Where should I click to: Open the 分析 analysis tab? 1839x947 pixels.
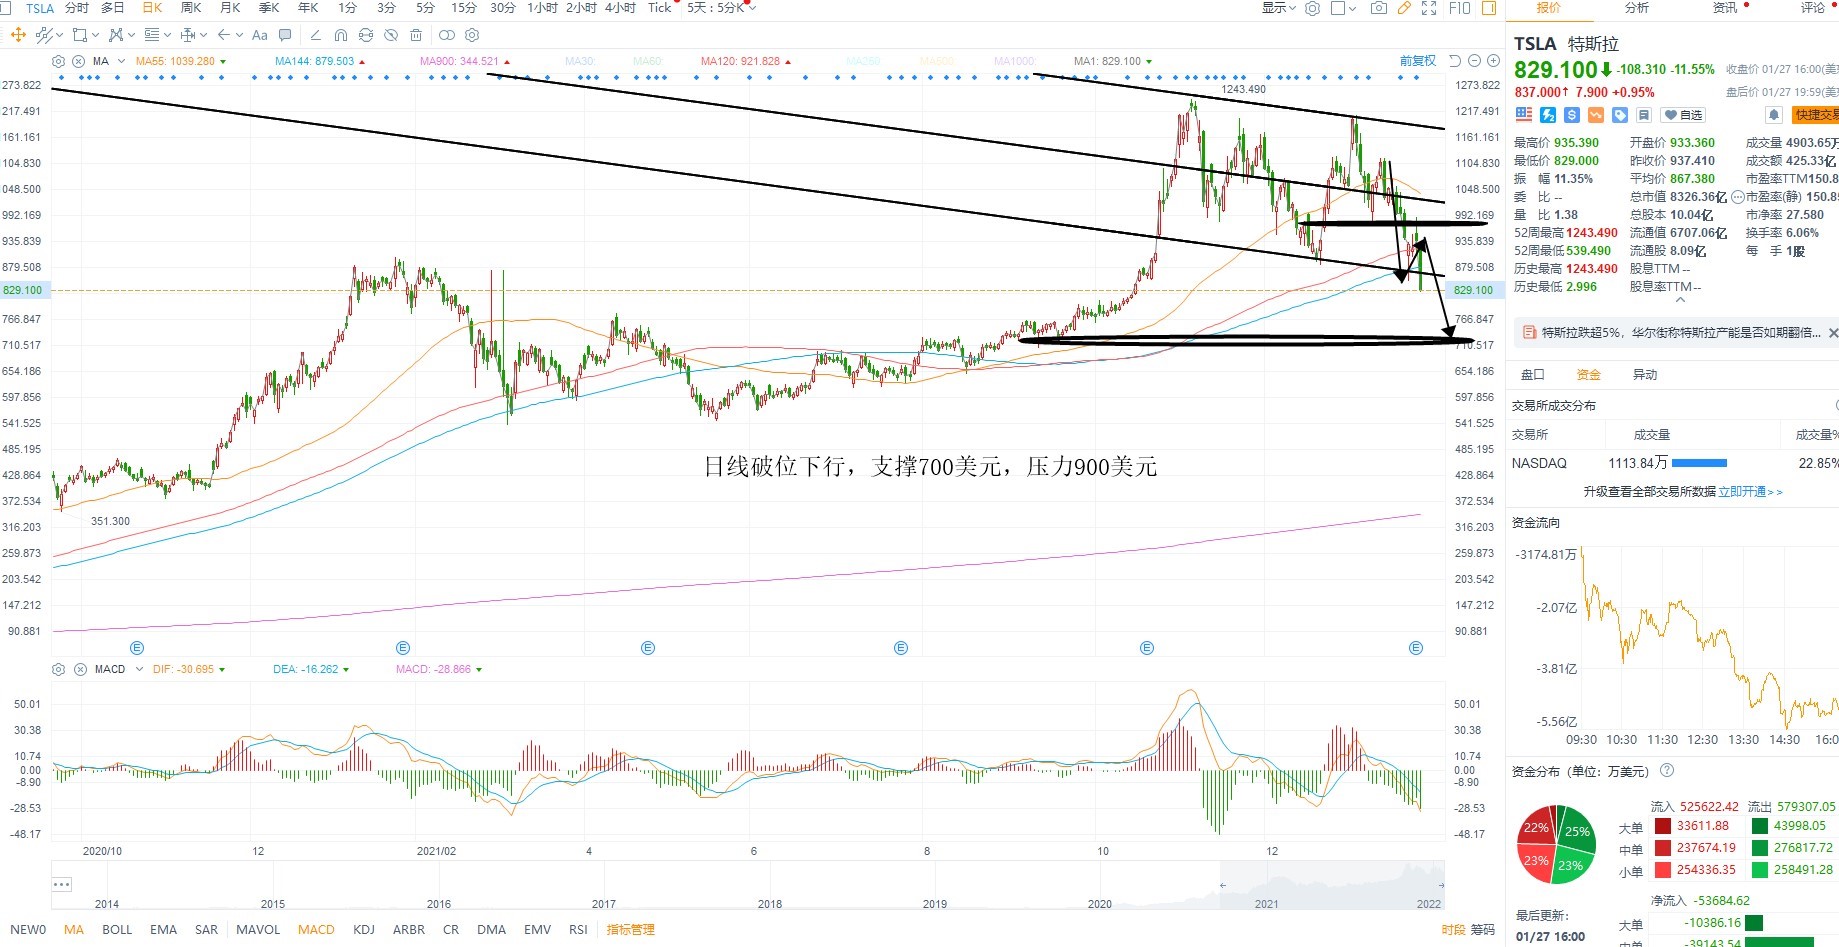click(1637, 8)
